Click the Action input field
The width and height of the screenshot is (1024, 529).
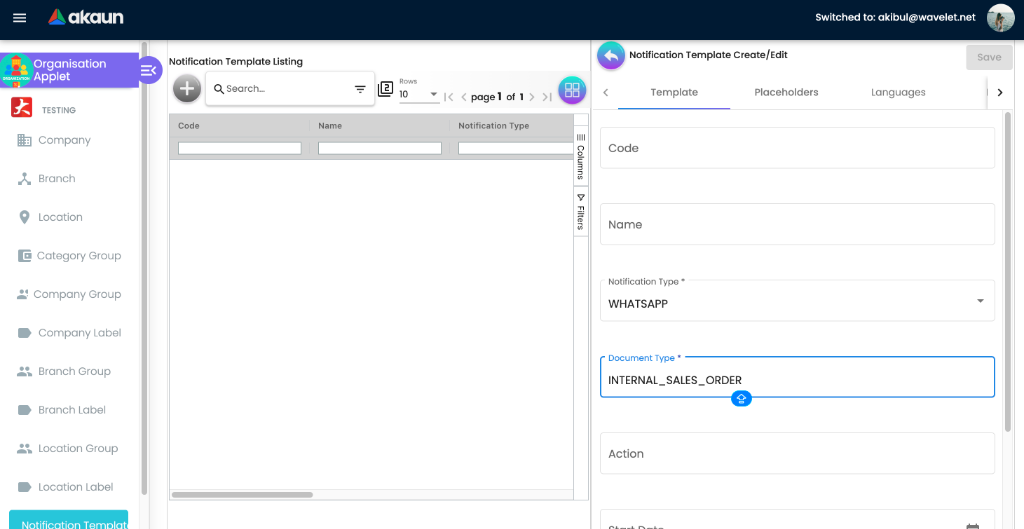[797, 453]
